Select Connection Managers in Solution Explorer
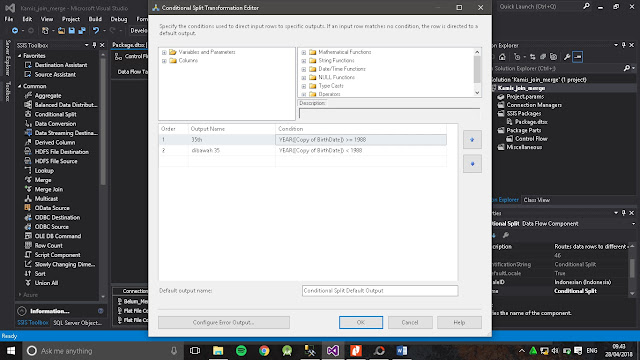Image resolution: width=640 pixels, height=360 pixels. coord(533,105)
